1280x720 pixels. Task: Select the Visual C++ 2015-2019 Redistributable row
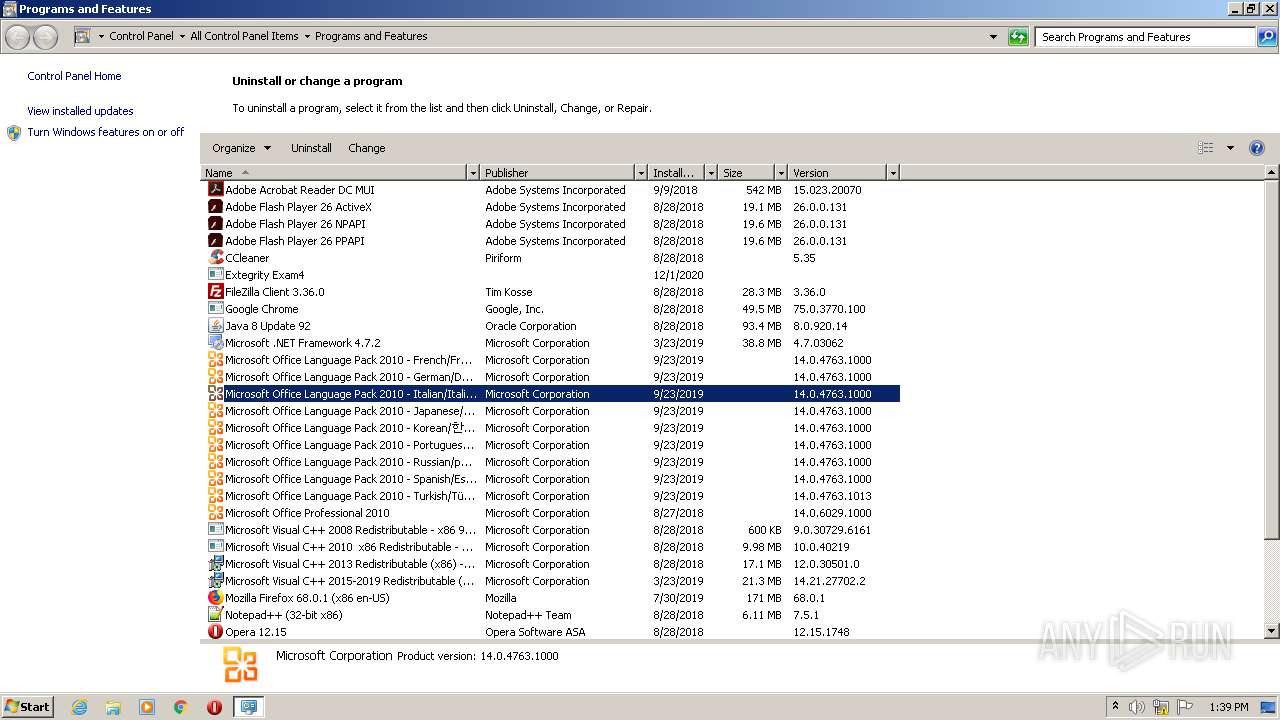(551, 581)
